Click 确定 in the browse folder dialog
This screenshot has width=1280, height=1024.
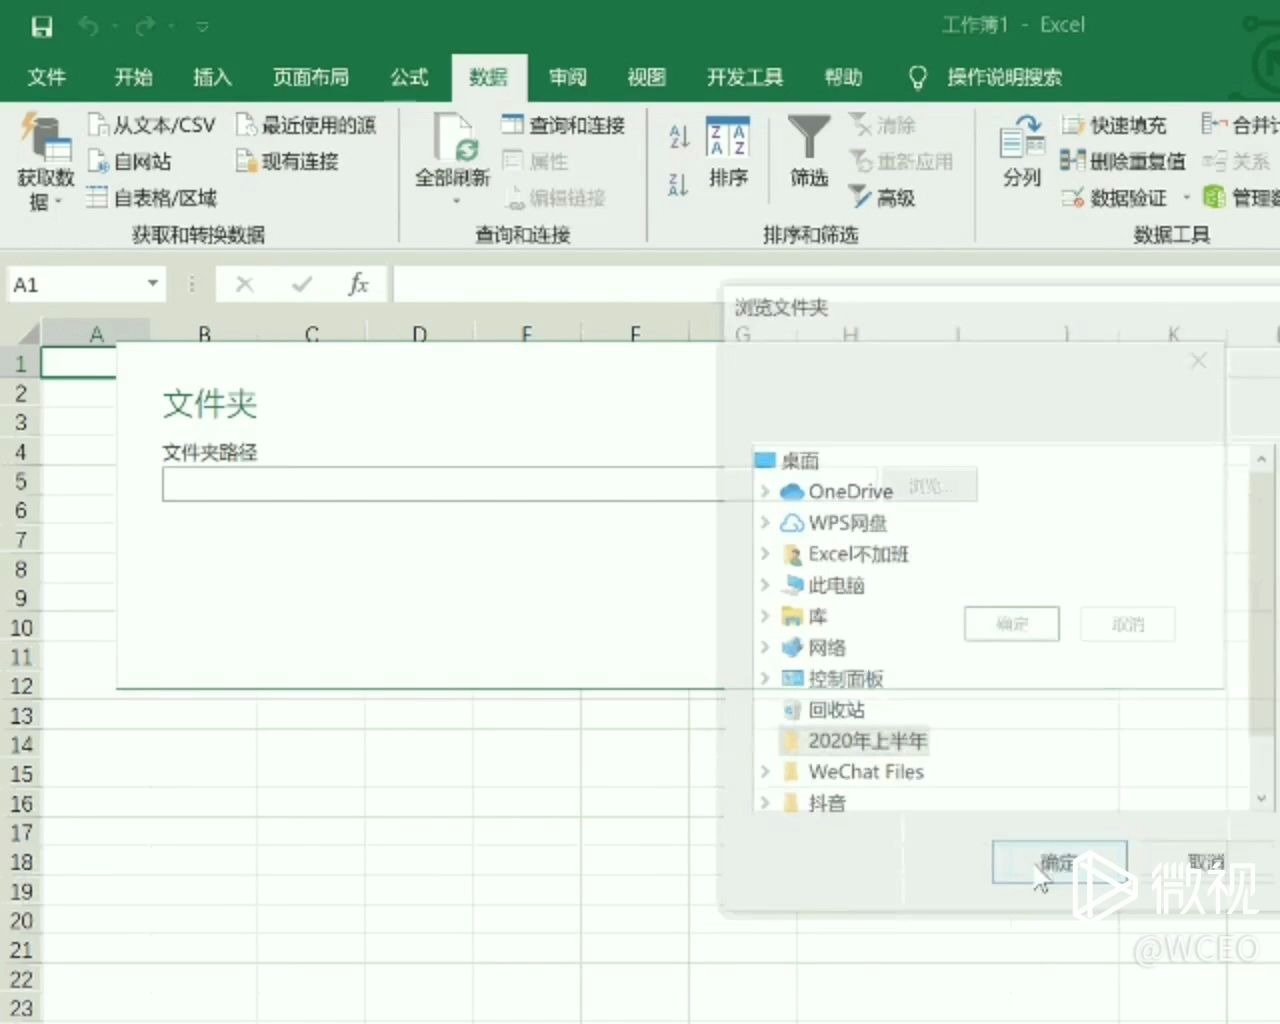point(1059,861)
